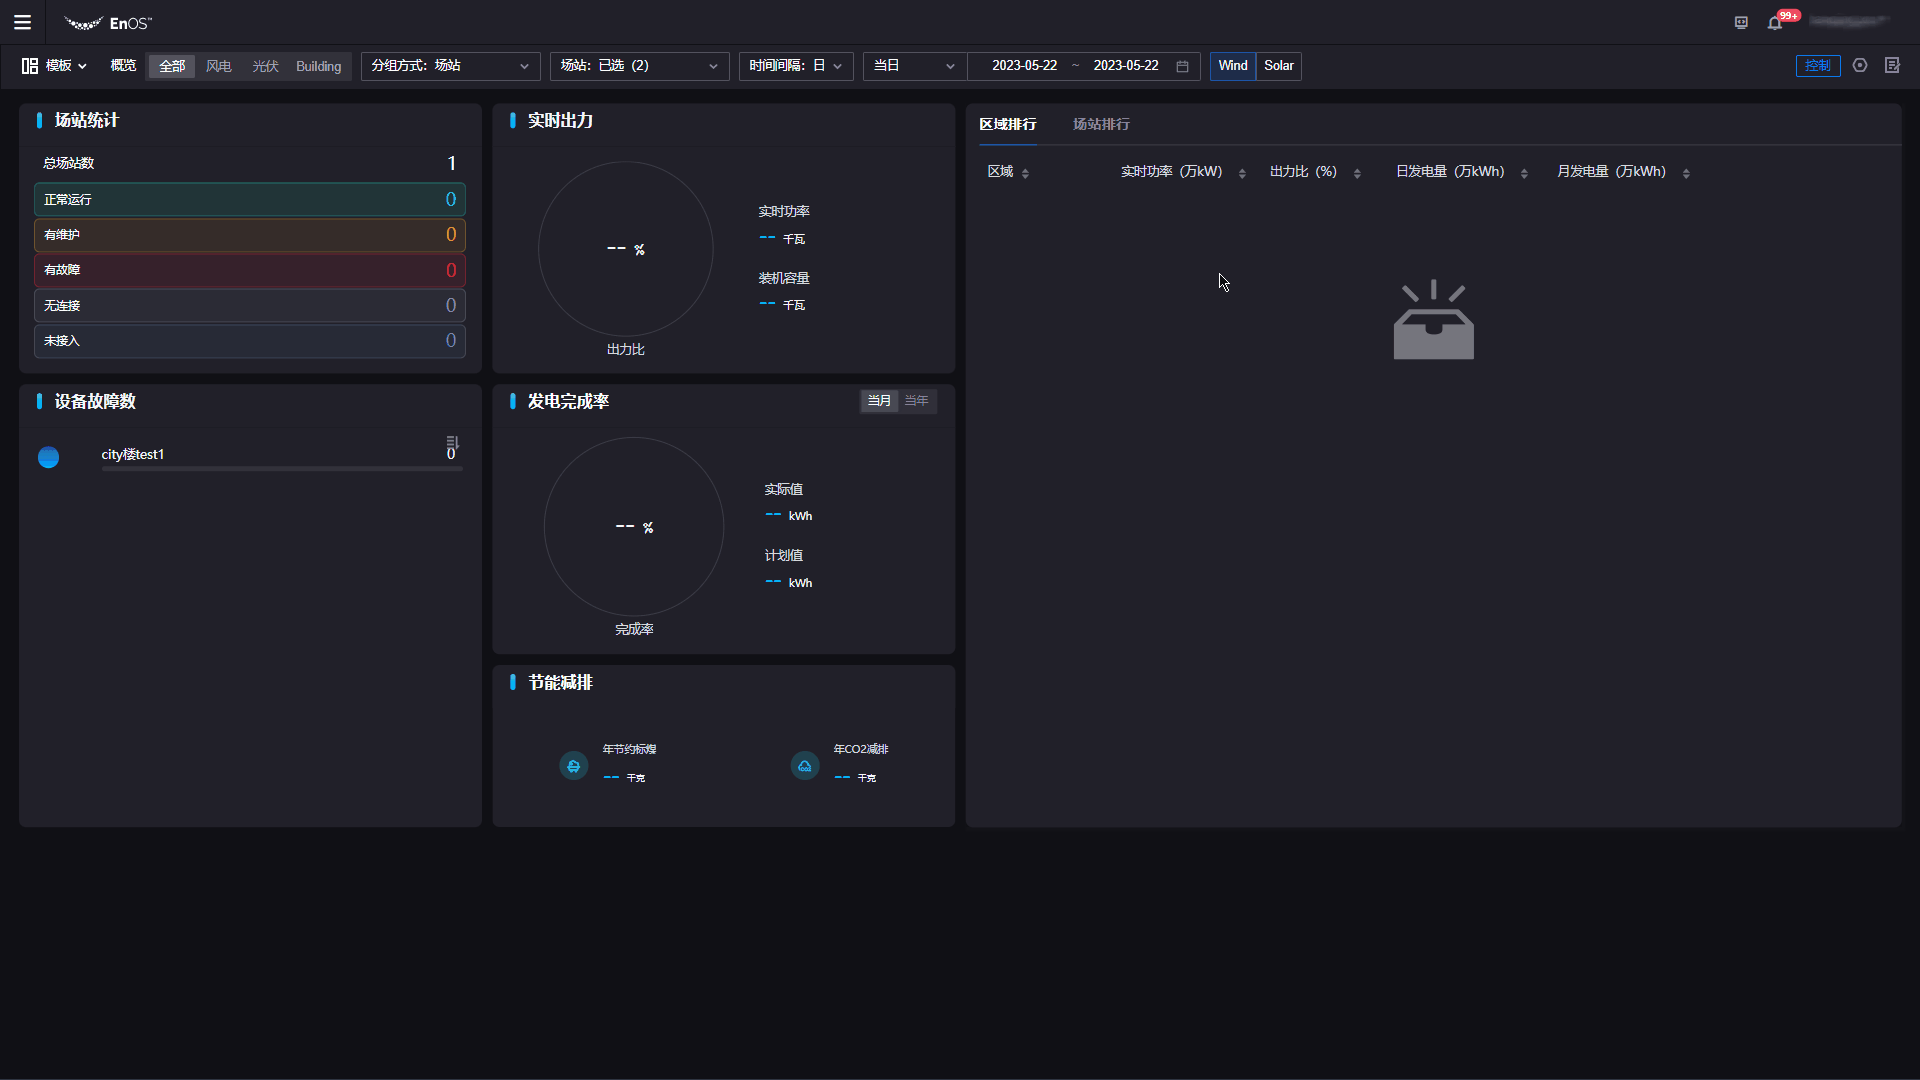Click the 控制 button

[x=1817, y=66]
